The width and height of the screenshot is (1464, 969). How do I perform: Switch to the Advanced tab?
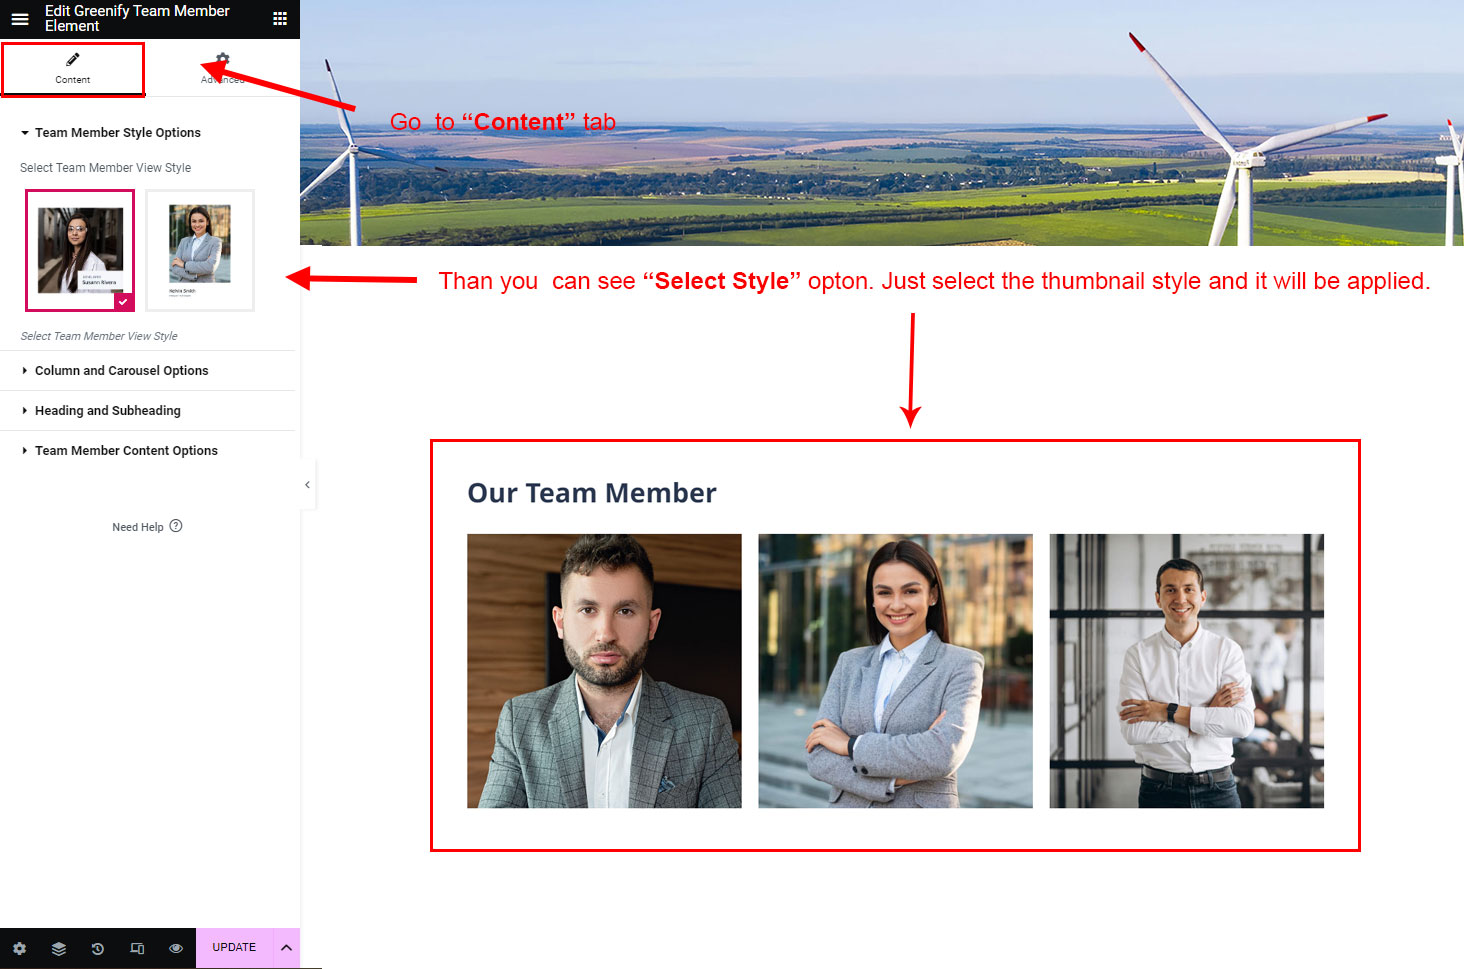coord(222,68)
